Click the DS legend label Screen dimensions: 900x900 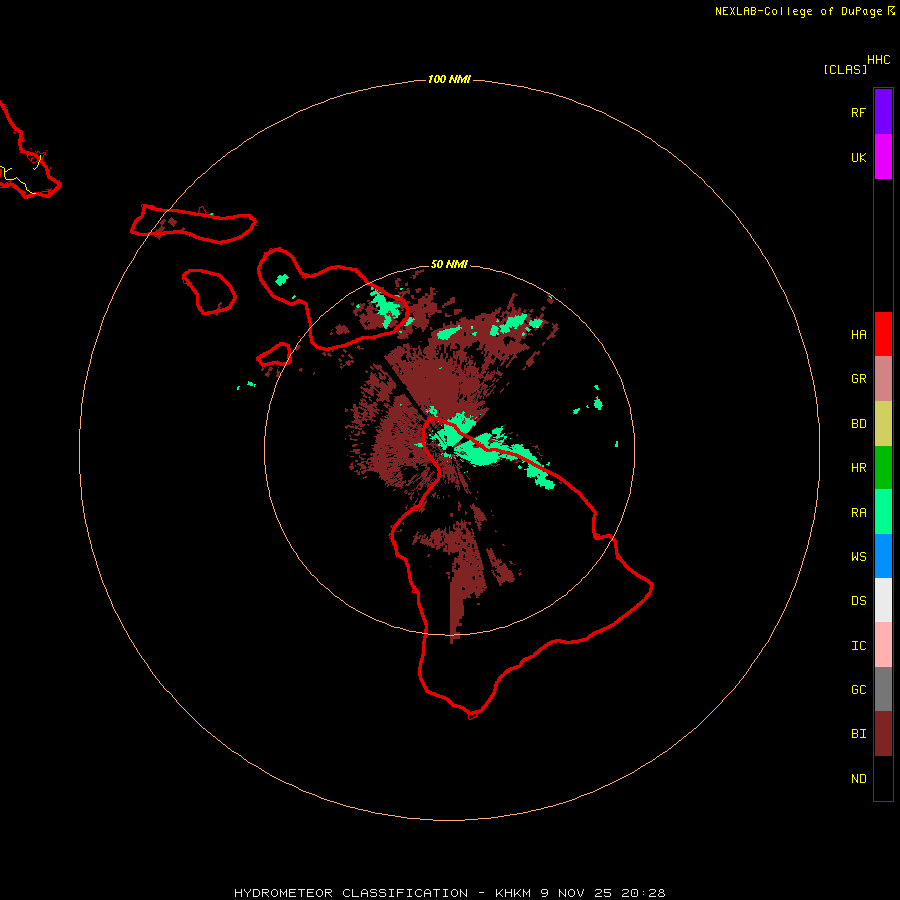858,600
